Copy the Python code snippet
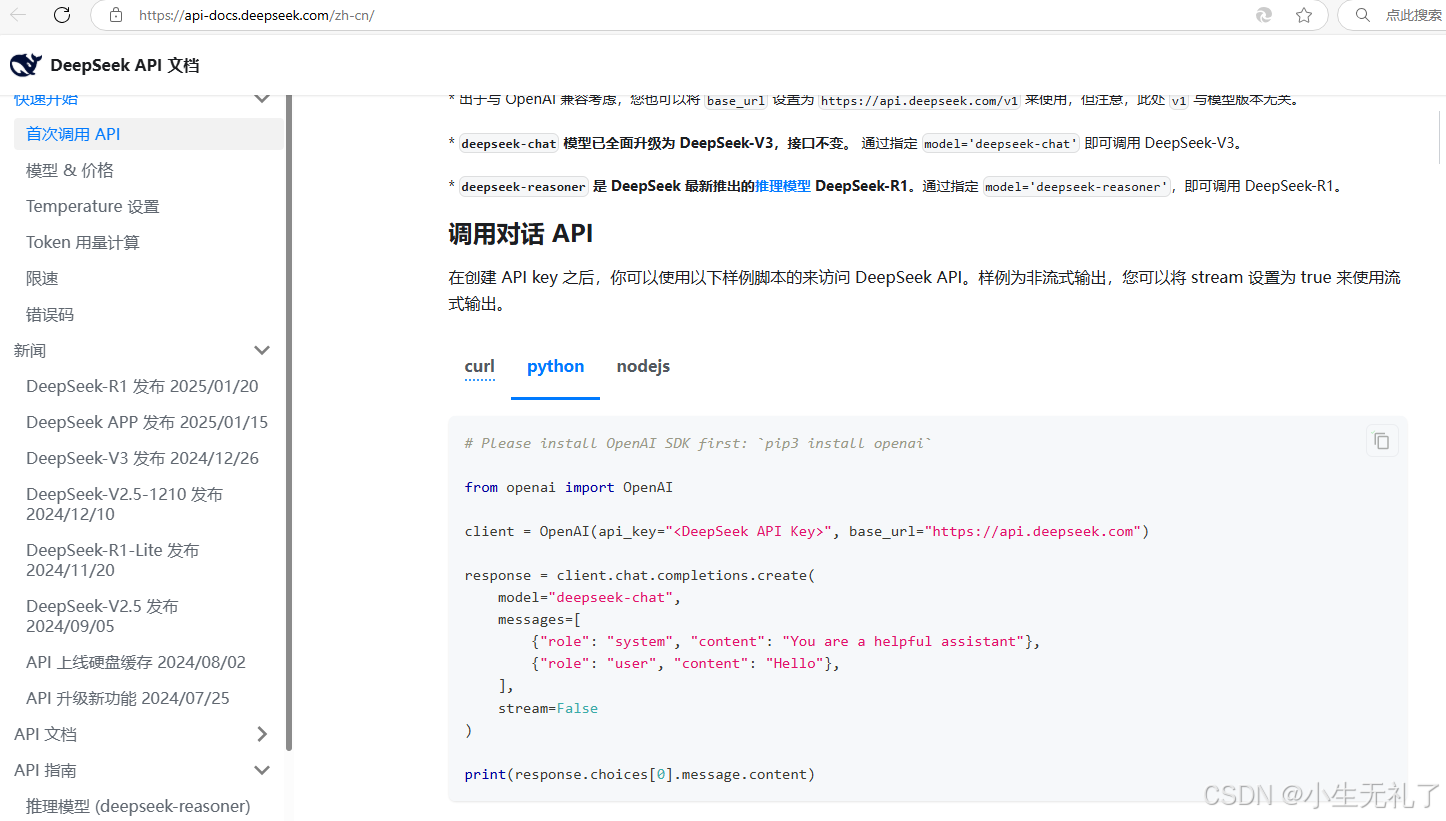The image size is (1446, 821). click(x=1381, y=440)
